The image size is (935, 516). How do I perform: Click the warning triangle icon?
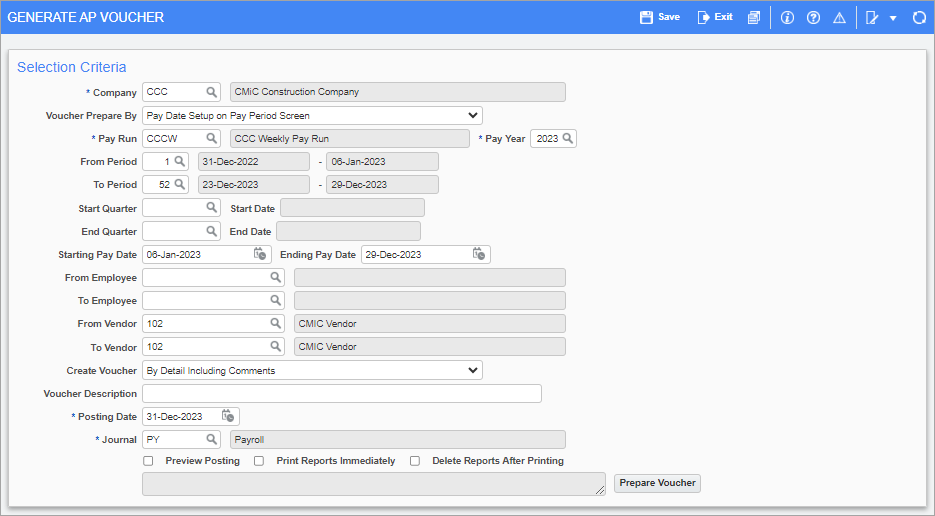[840, 17]
